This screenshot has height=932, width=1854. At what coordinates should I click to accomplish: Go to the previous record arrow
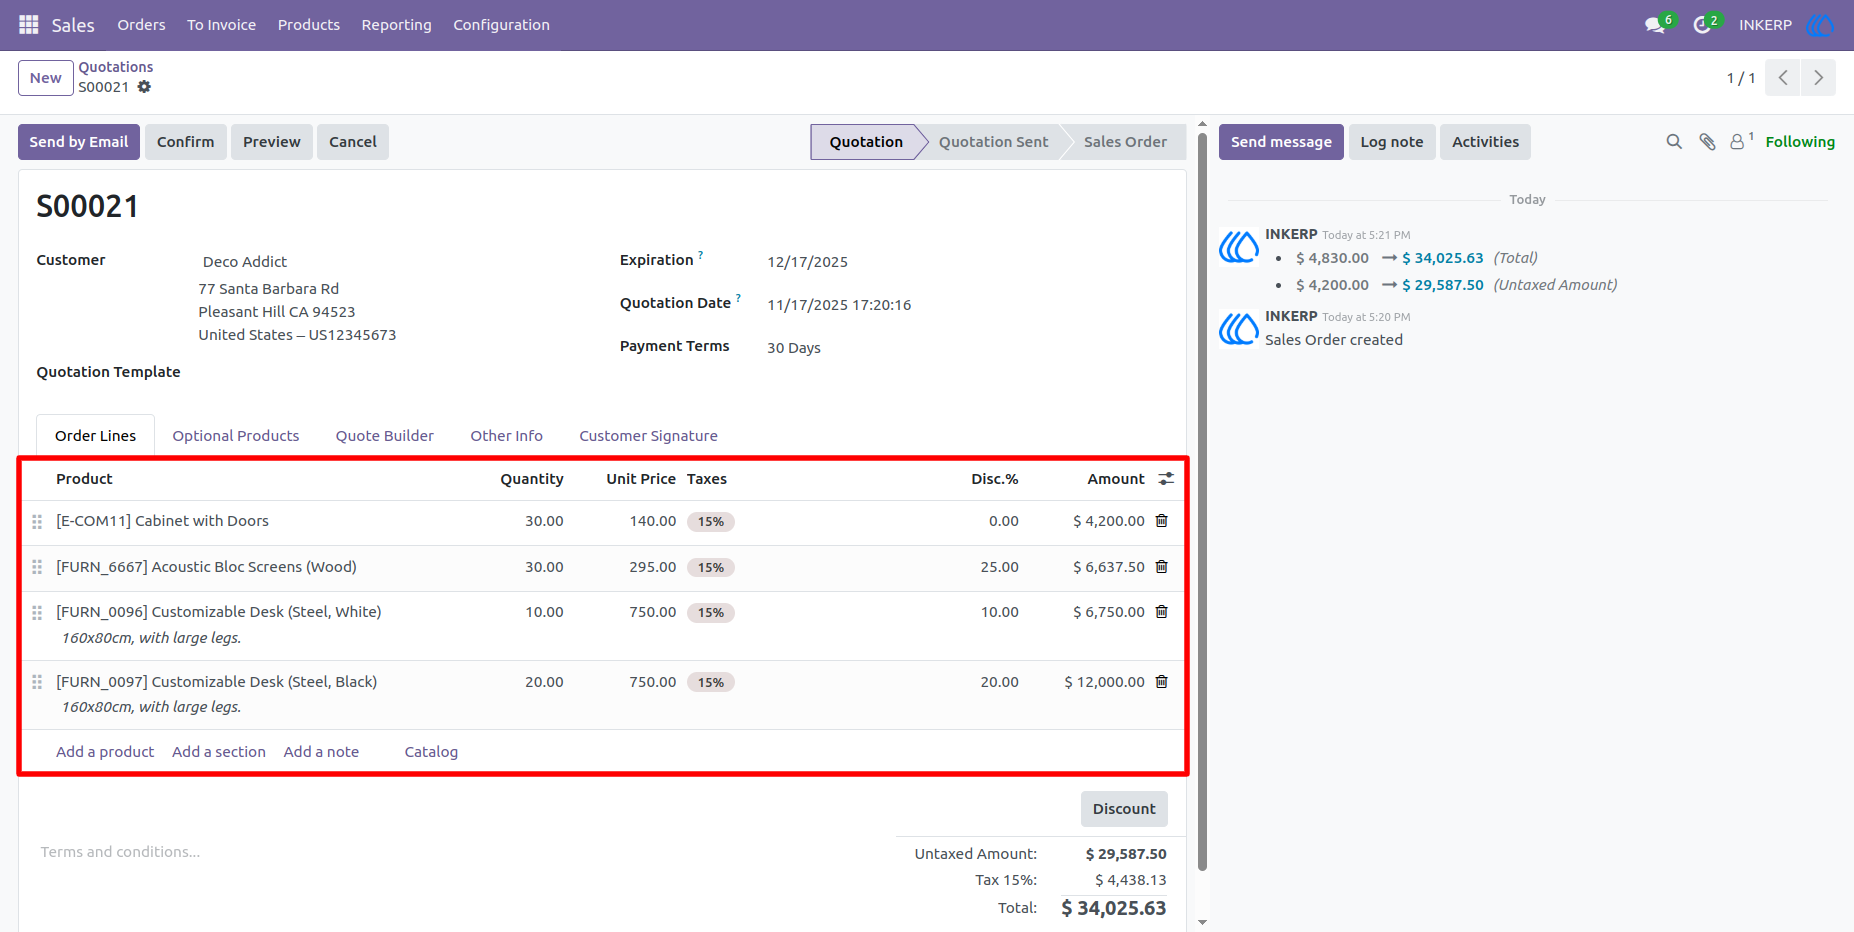[1783, 78]
